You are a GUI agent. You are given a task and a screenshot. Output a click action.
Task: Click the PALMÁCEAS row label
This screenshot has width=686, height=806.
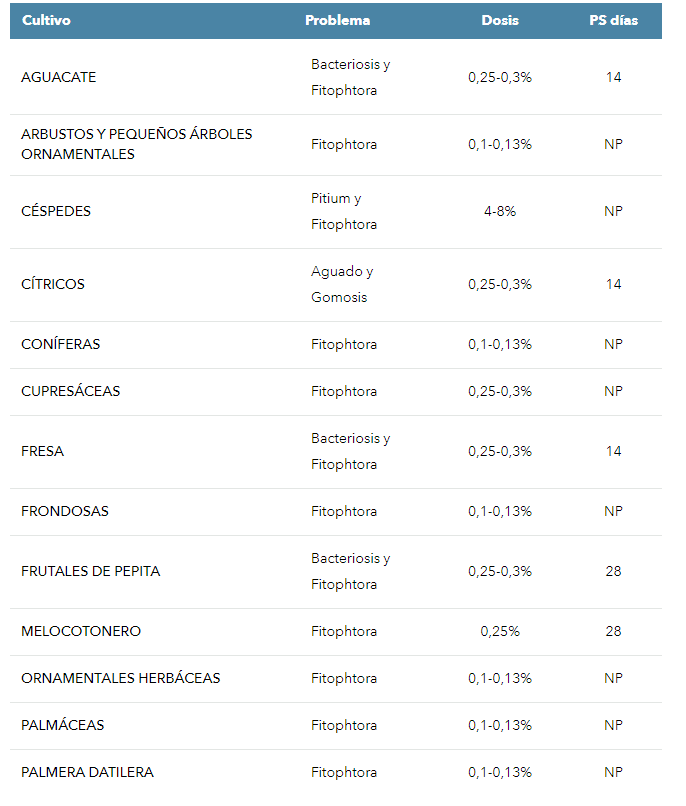[x=63, y=725]
